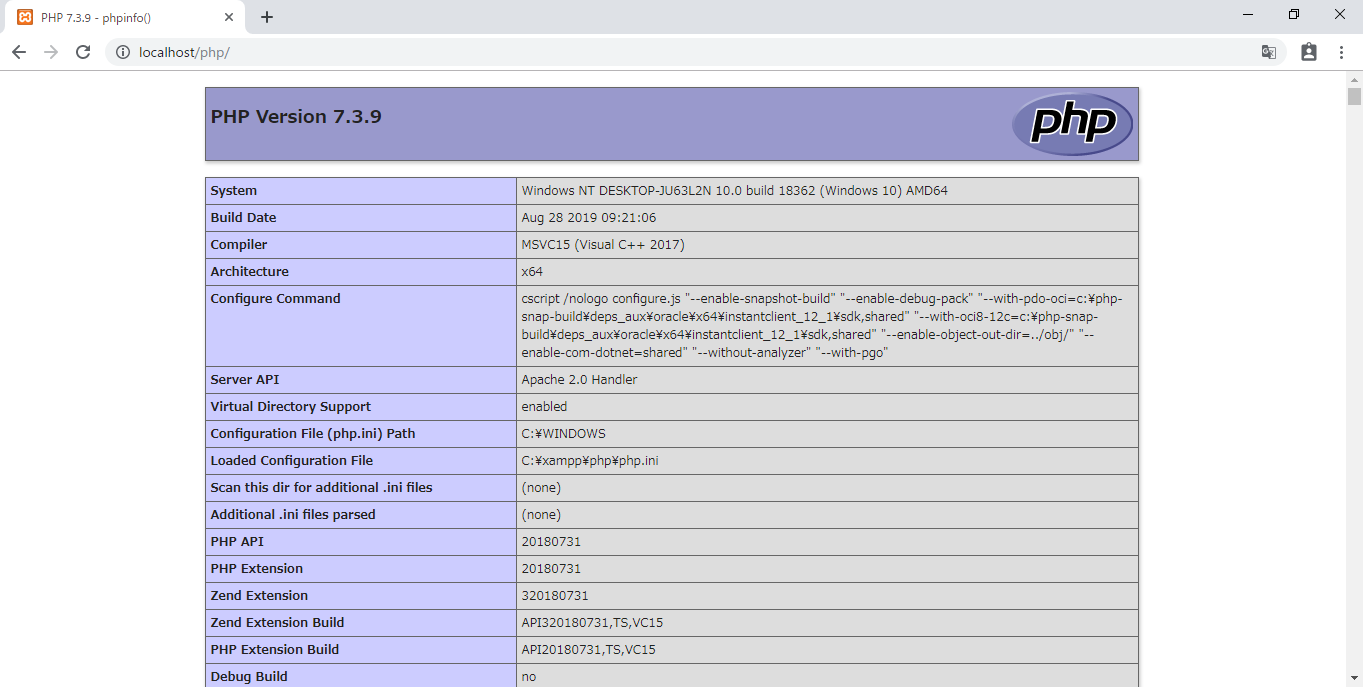Minimize the Chrome window

tap(1247, 14)
